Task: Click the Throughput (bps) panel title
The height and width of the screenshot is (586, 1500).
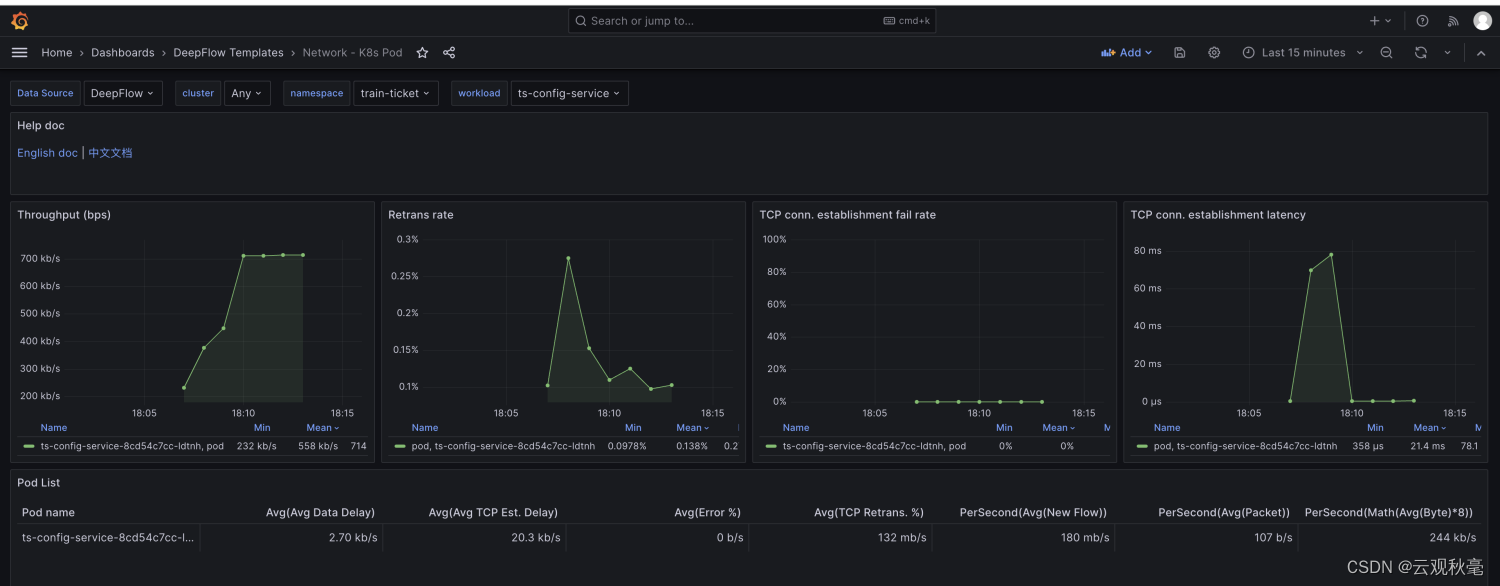Action: click(64, 215)
